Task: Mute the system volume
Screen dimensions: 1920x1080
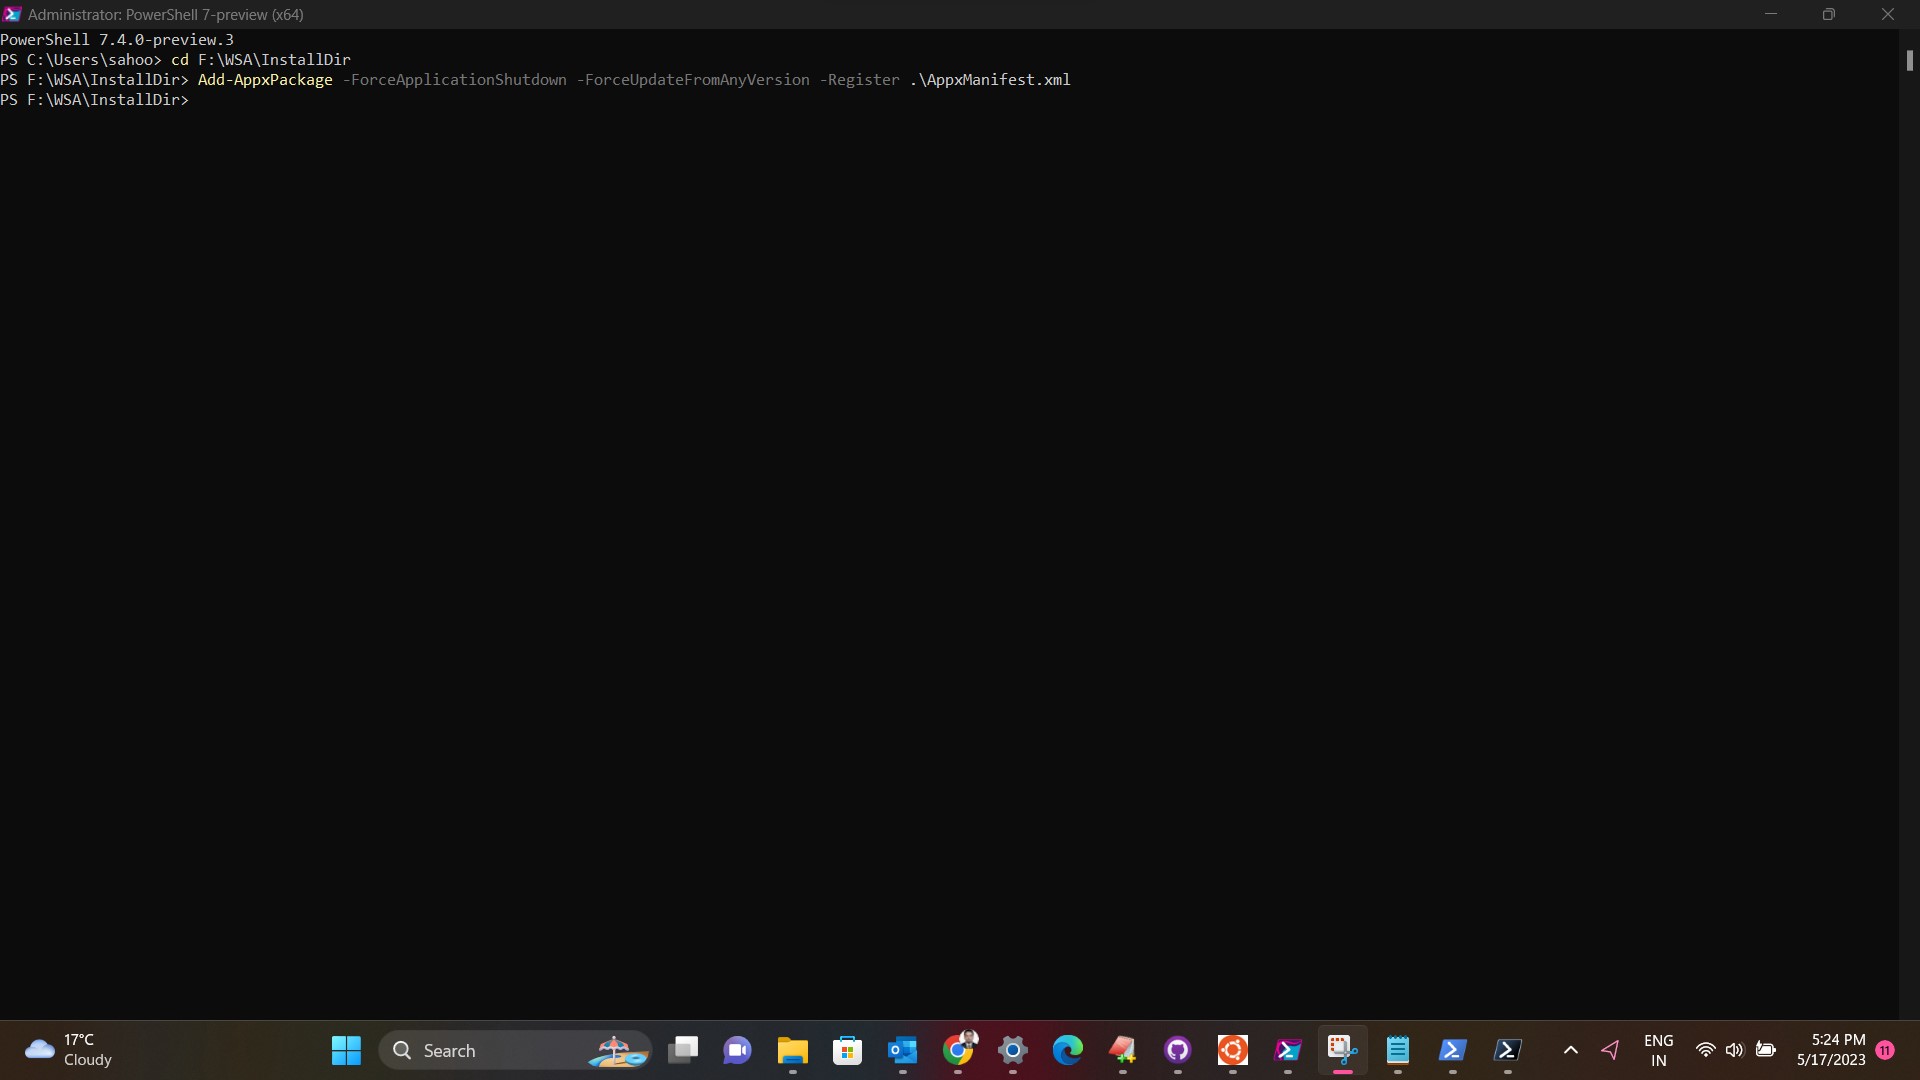Action: (x=1735, y=1051)
